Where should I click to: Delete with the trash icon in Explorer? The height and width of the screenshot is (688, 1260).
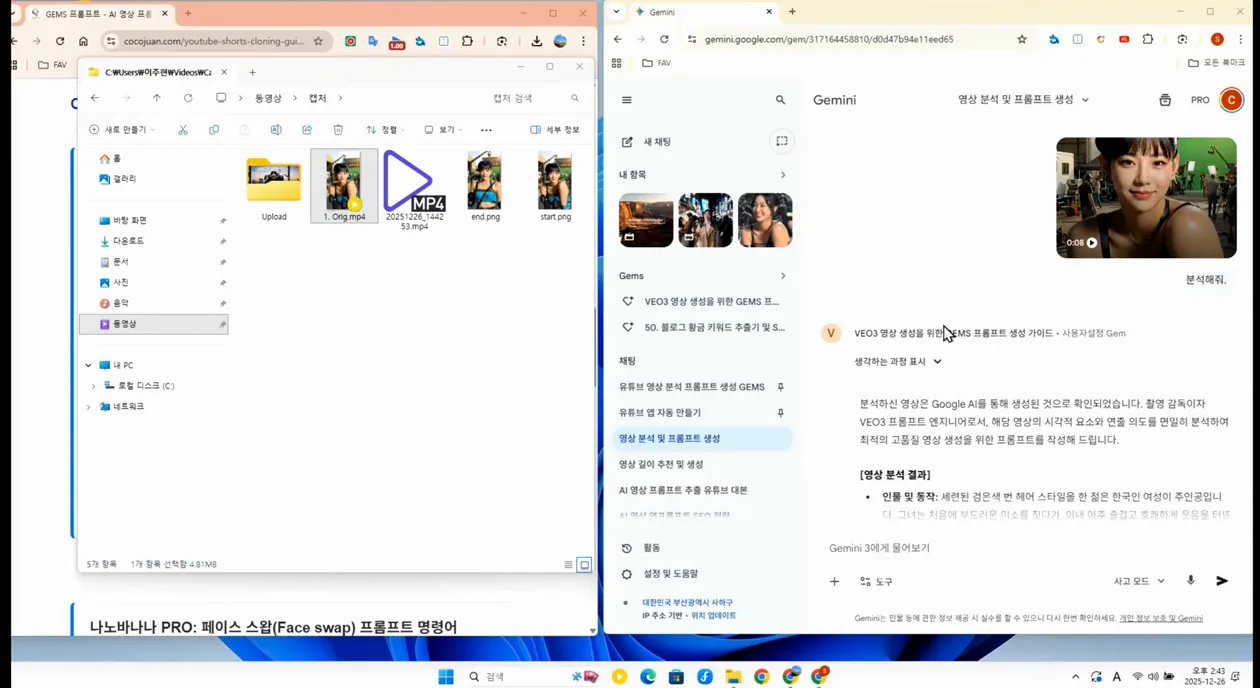[x=338, y=130]
